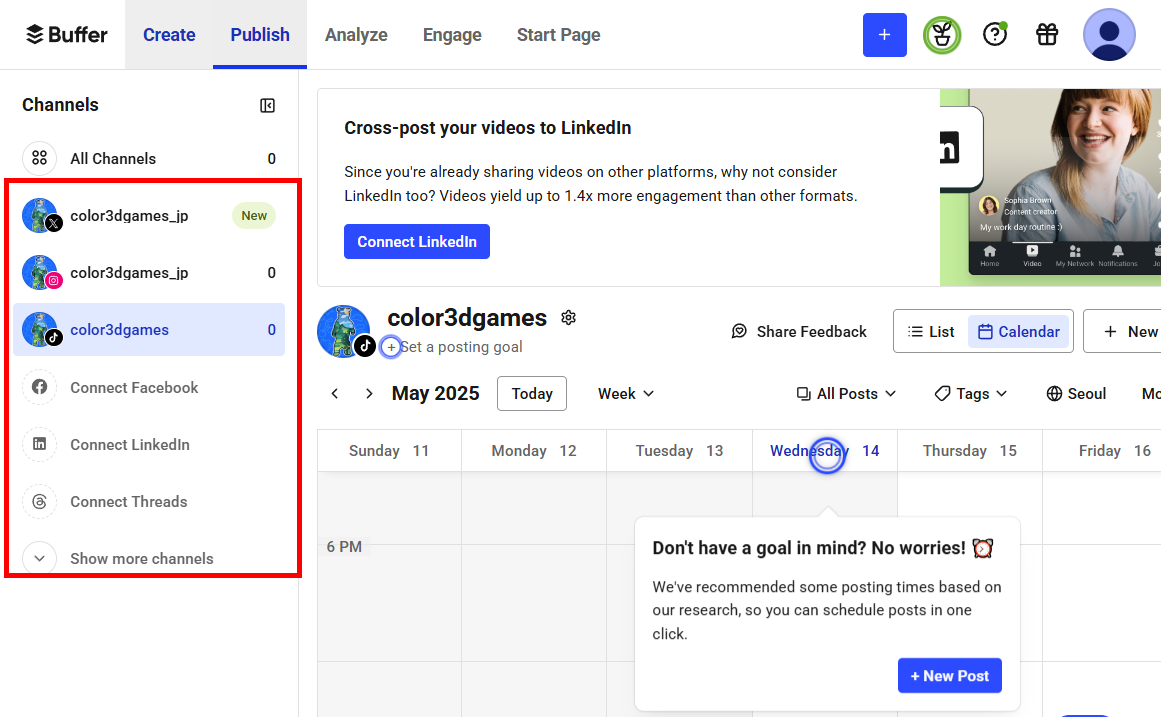1161x717 pixels.
Task: Select All Channels
Action: pyautogui.click(x=149, y=159)
